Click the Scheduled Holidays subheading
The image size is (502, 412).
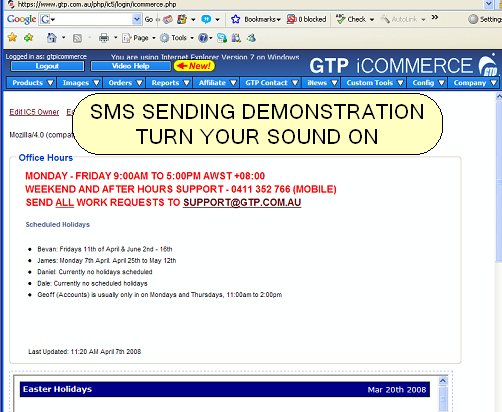[x=58, y=224]
